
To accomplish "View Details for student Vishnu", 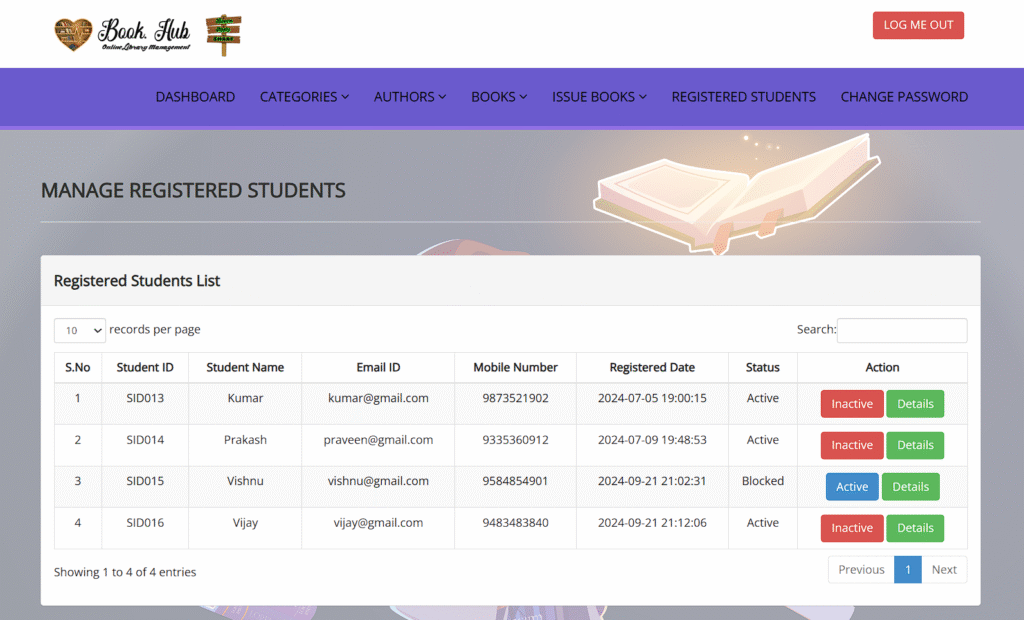I will point(910,487).
